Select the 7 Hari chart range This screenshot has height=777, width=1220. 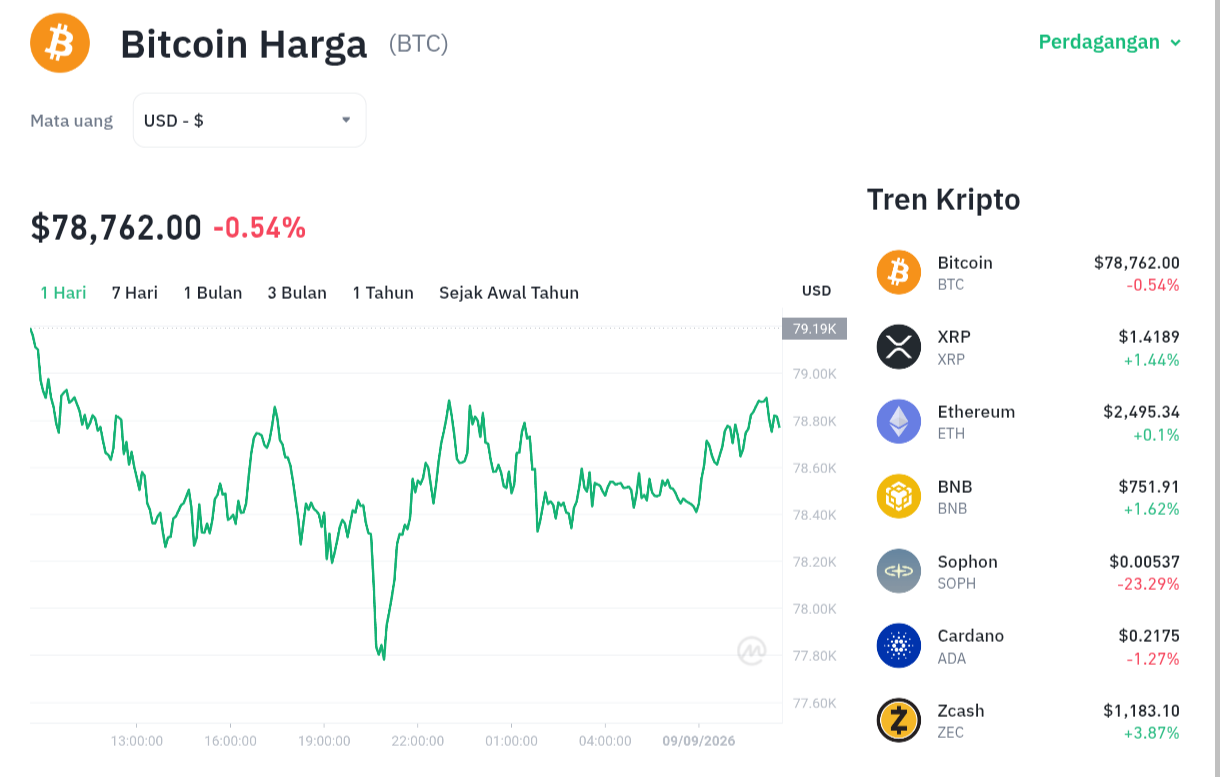(x=135, y=293)
